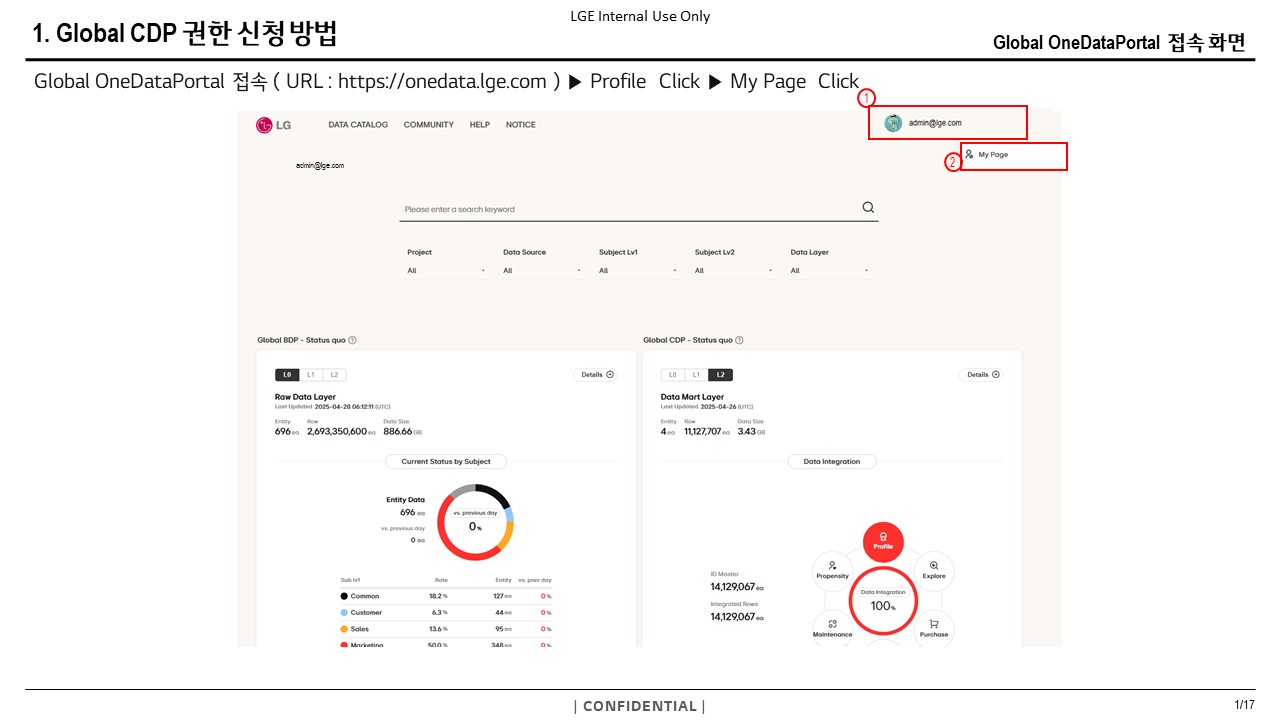This screenshot has width=1280, height=720.
Task: Switch Global BDP card to L2 layer
Action: pyautogui.click(x=334, y=375)
